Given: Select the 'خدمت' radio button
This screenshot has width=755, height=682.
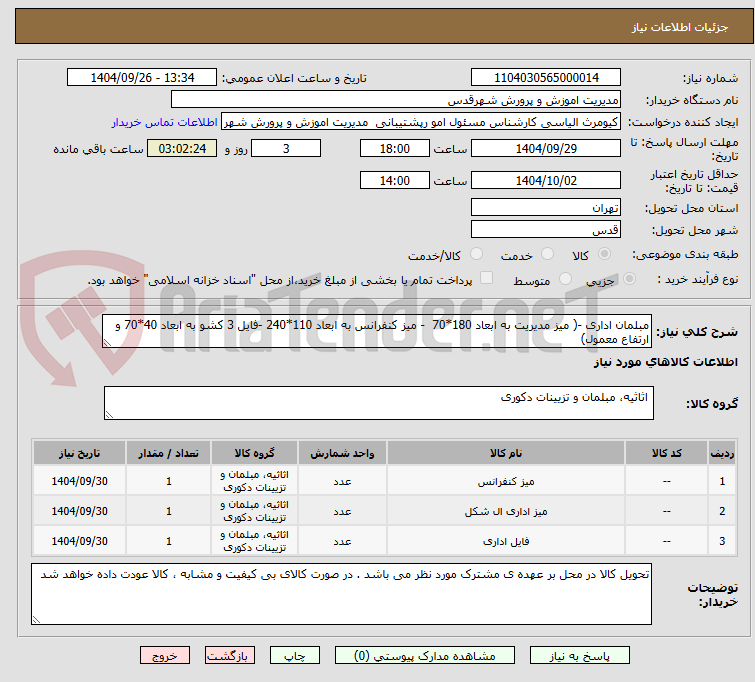Looking at the screenshot, I should coord(547,254).
